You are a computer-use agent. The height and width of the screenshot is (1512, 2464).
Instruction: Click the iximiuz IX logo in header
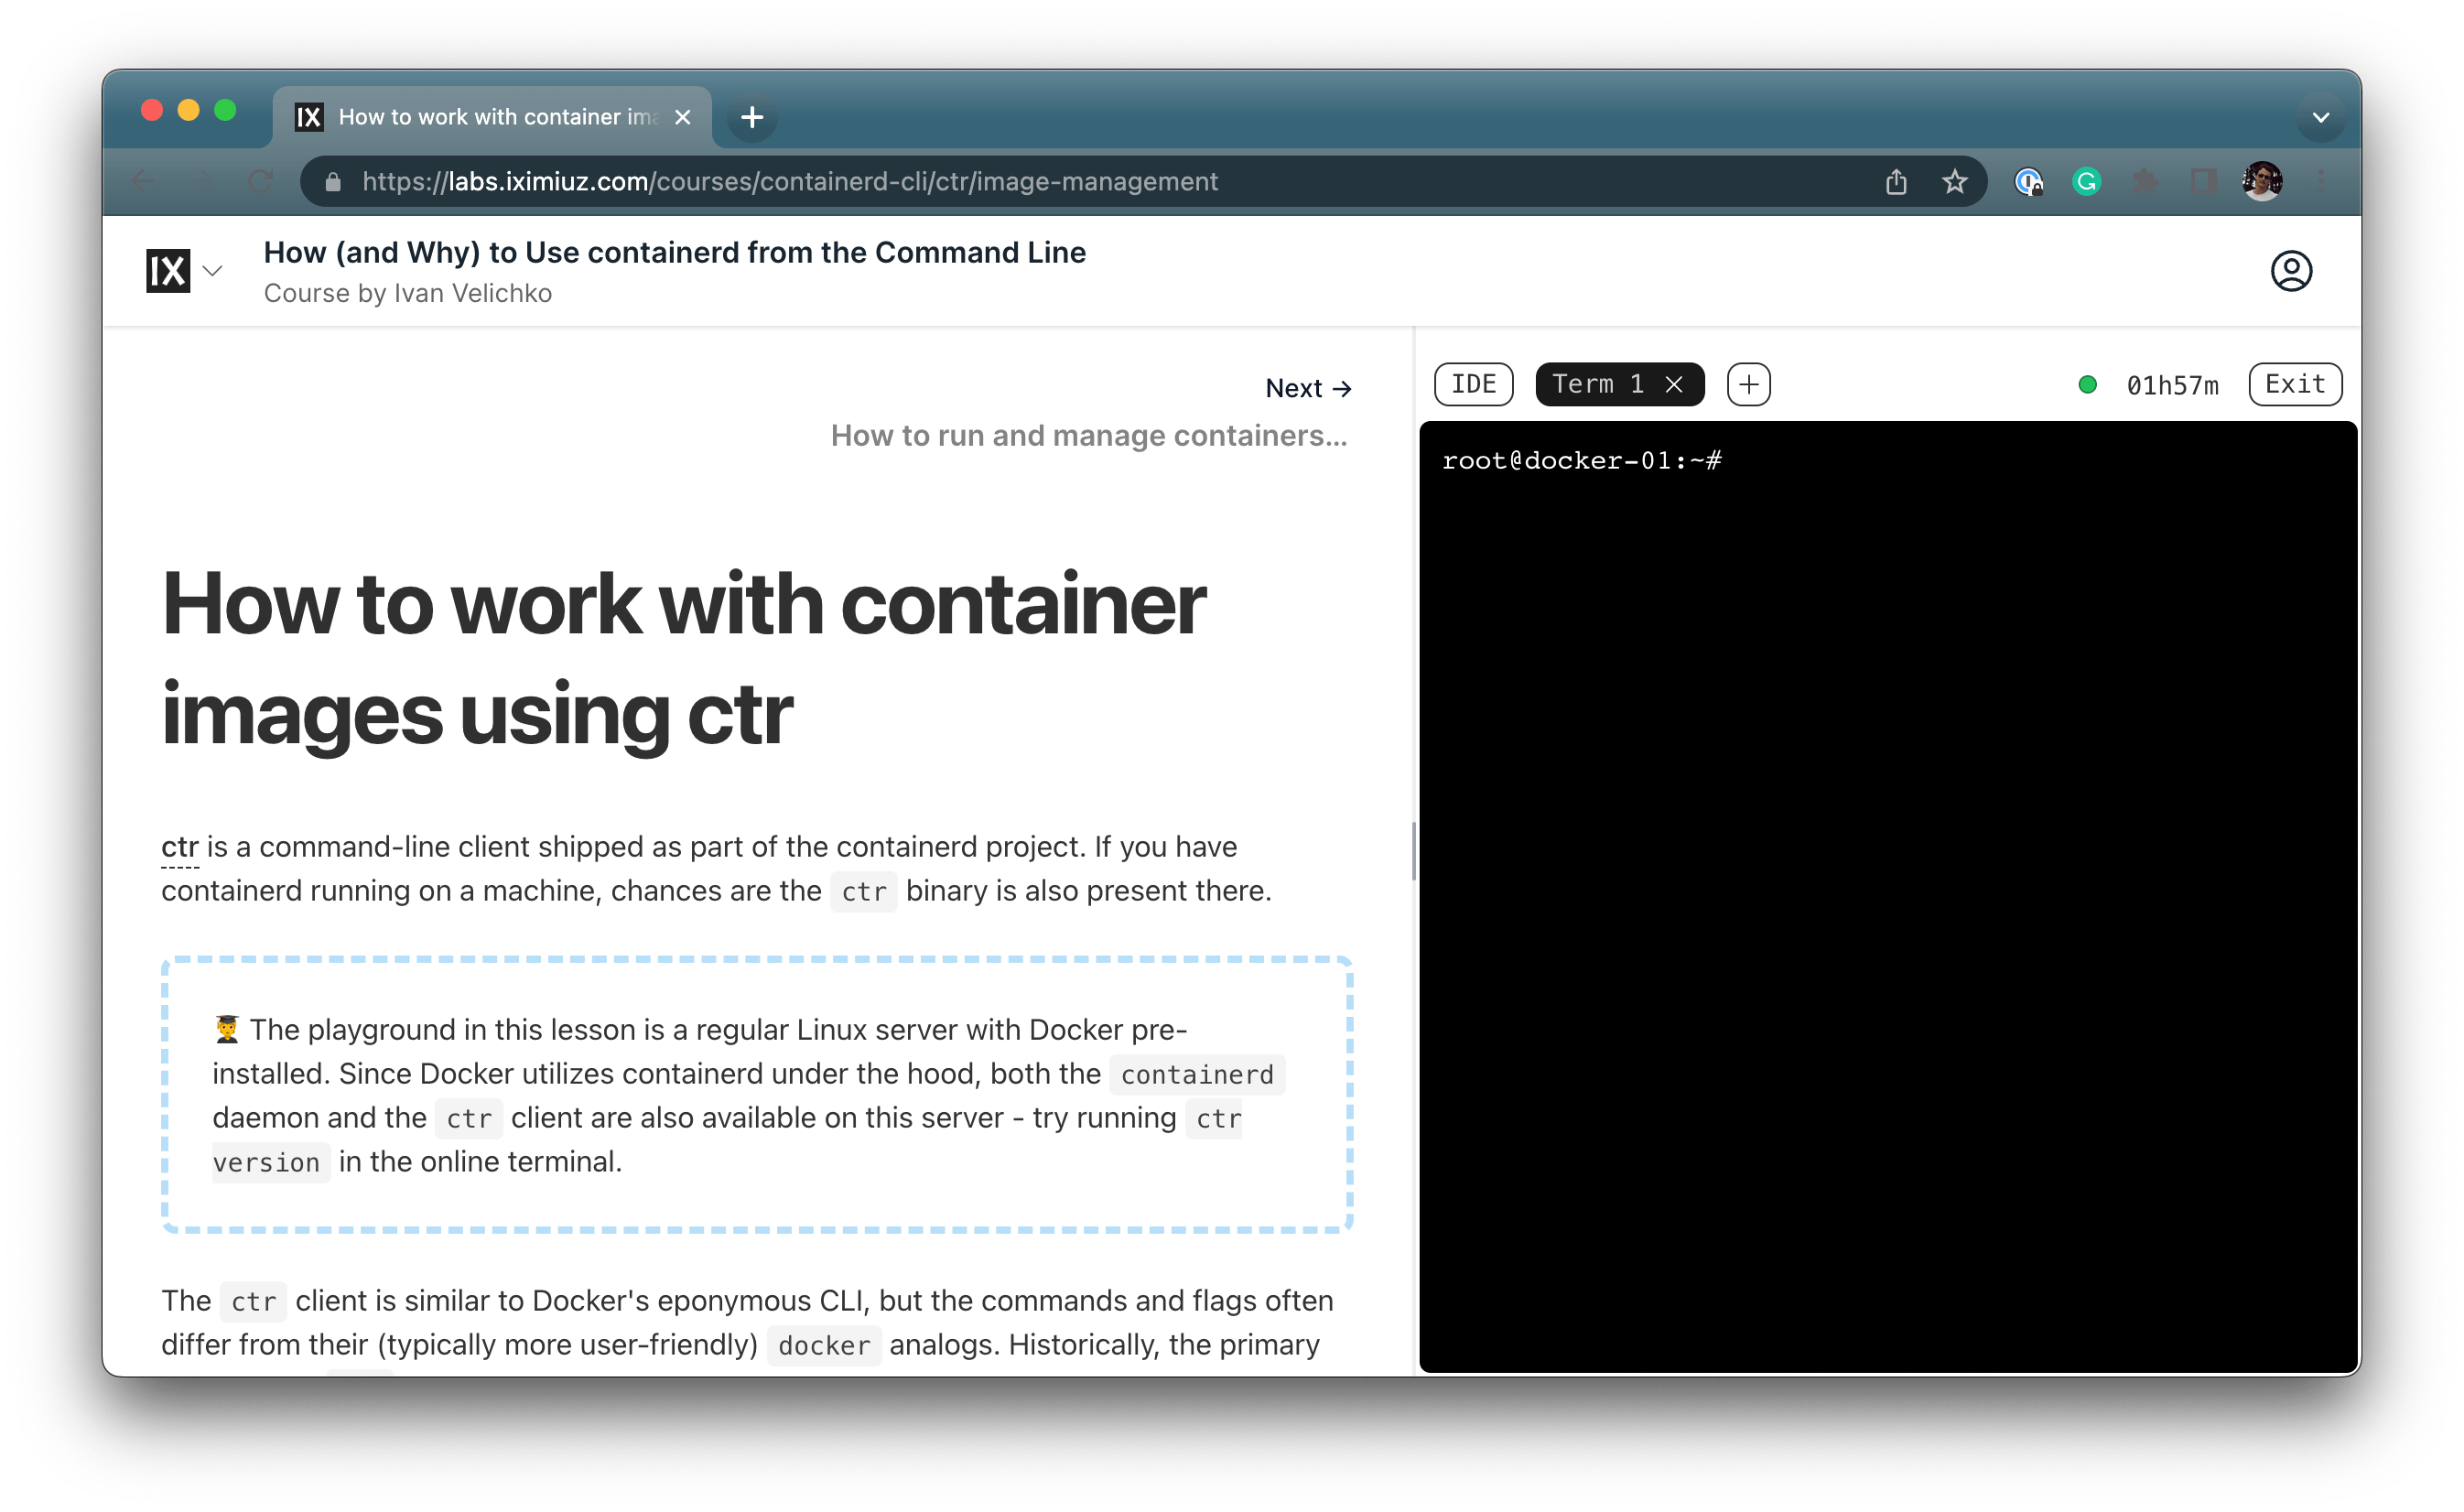point(168,271)
